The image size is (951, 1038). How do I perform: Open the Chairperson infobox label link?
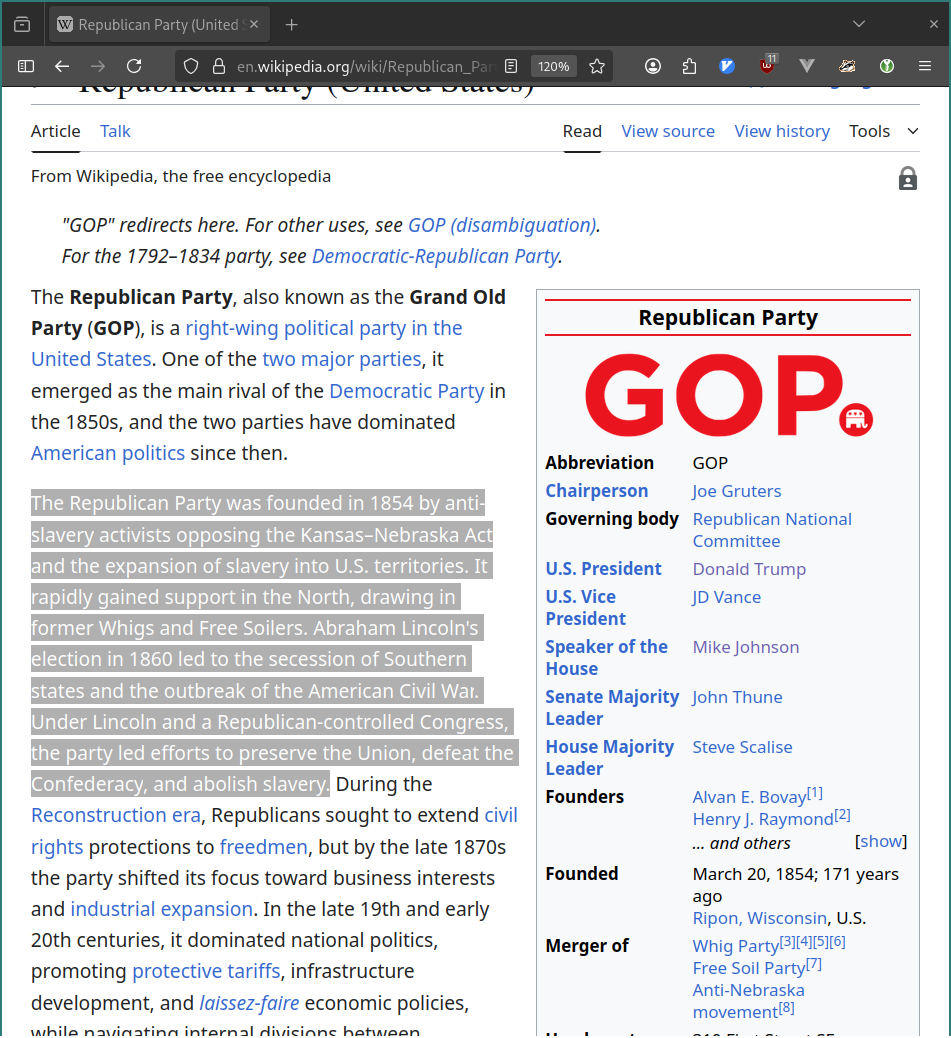tap(597, 491)
